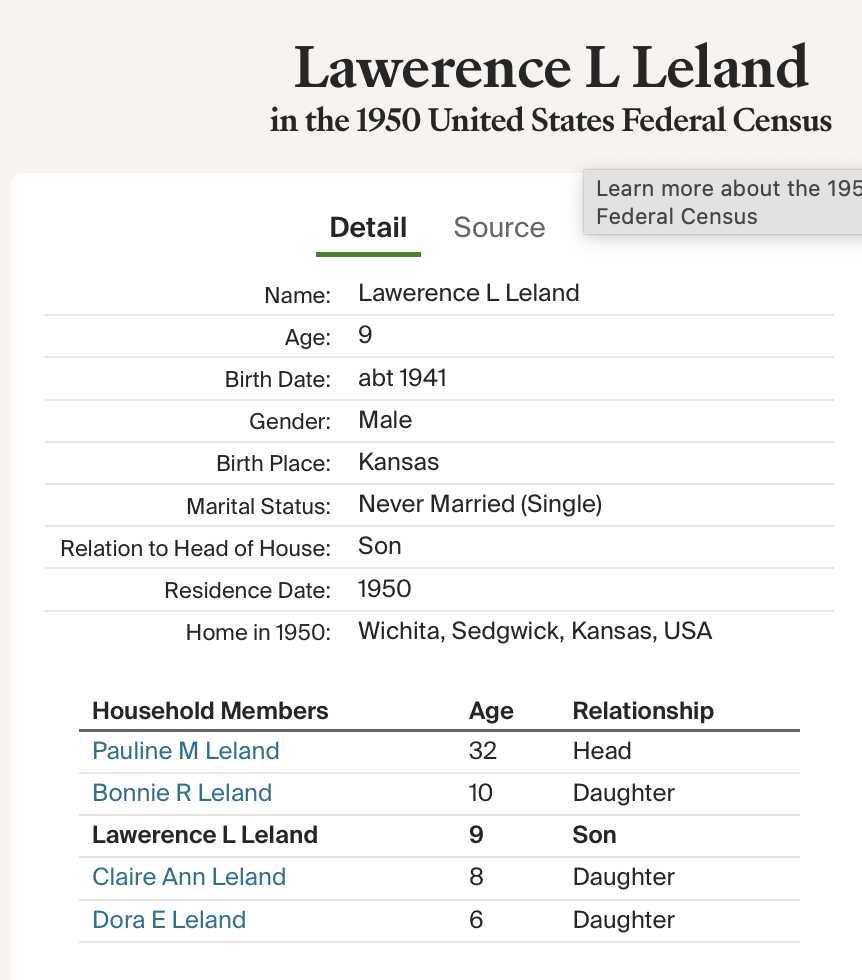Screen dimensions: 862x980
Task: Switch to the Detail tab
Action: (x=368, y=228)
